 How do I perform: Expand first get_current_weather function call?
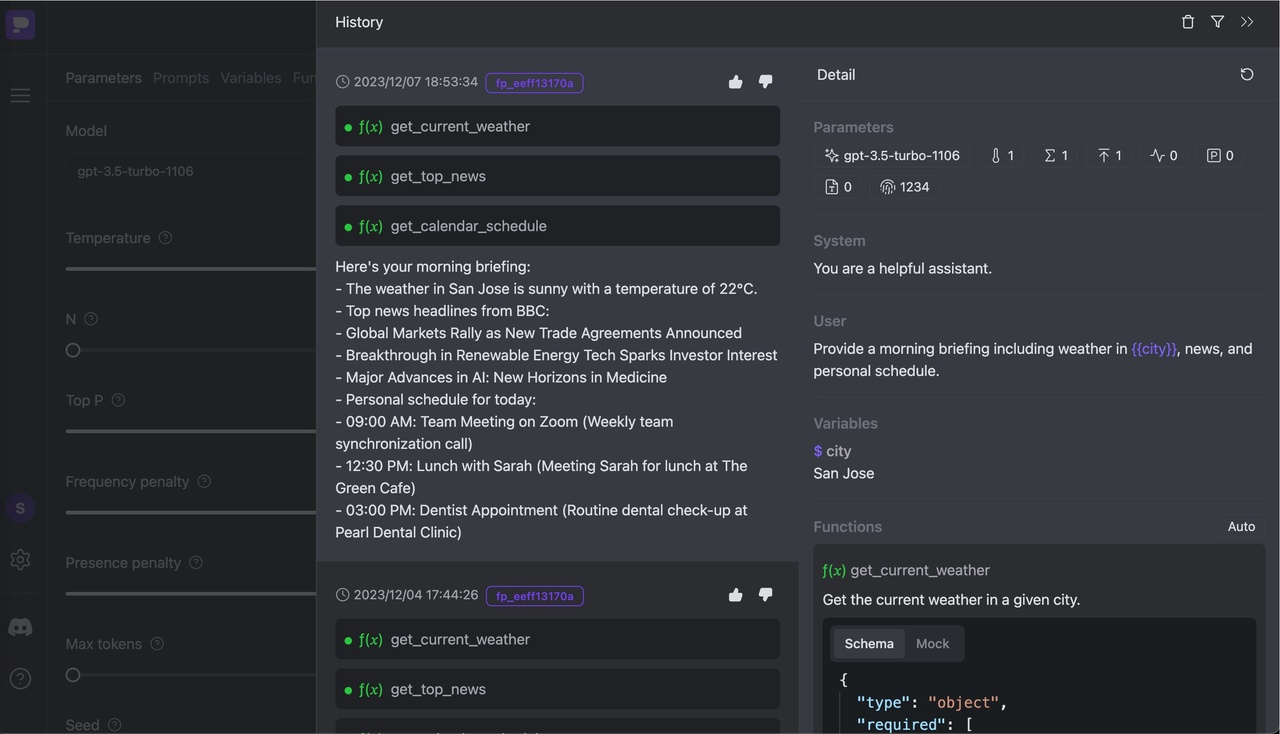point(557,127)
